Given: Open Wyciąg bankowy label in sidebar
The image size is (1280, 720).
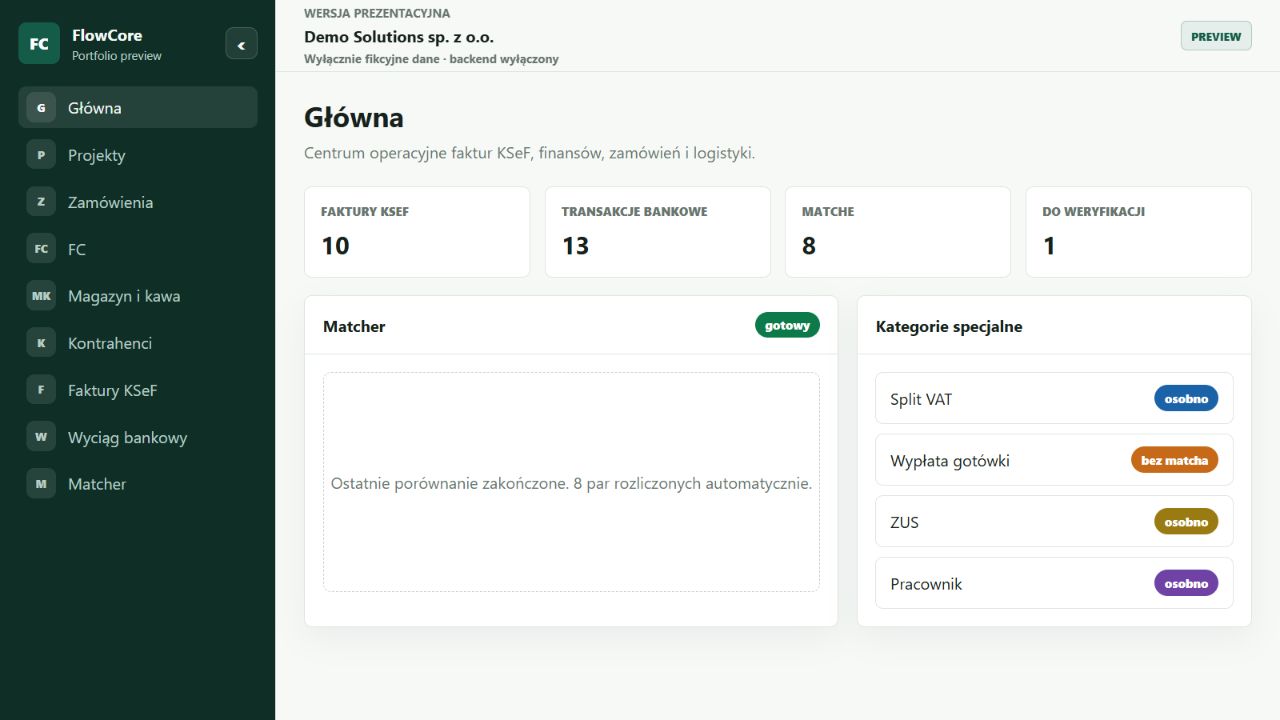Looking at the screenshot, I should 128,437.
